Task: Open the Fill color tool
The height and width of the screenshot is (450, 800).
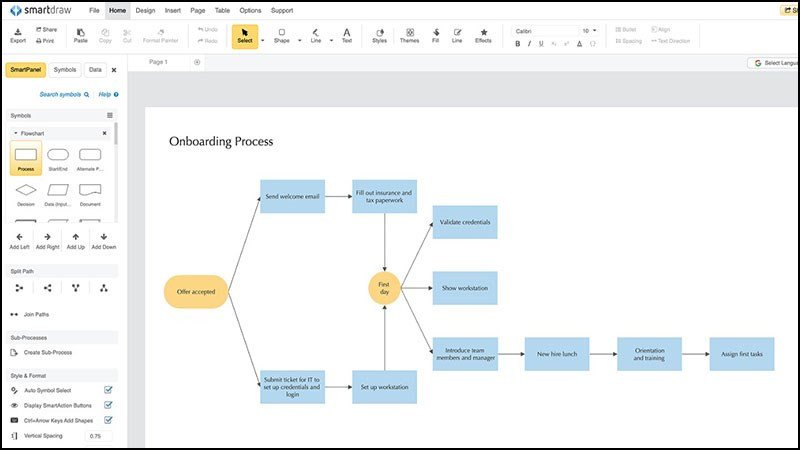Action: (436, 35)
